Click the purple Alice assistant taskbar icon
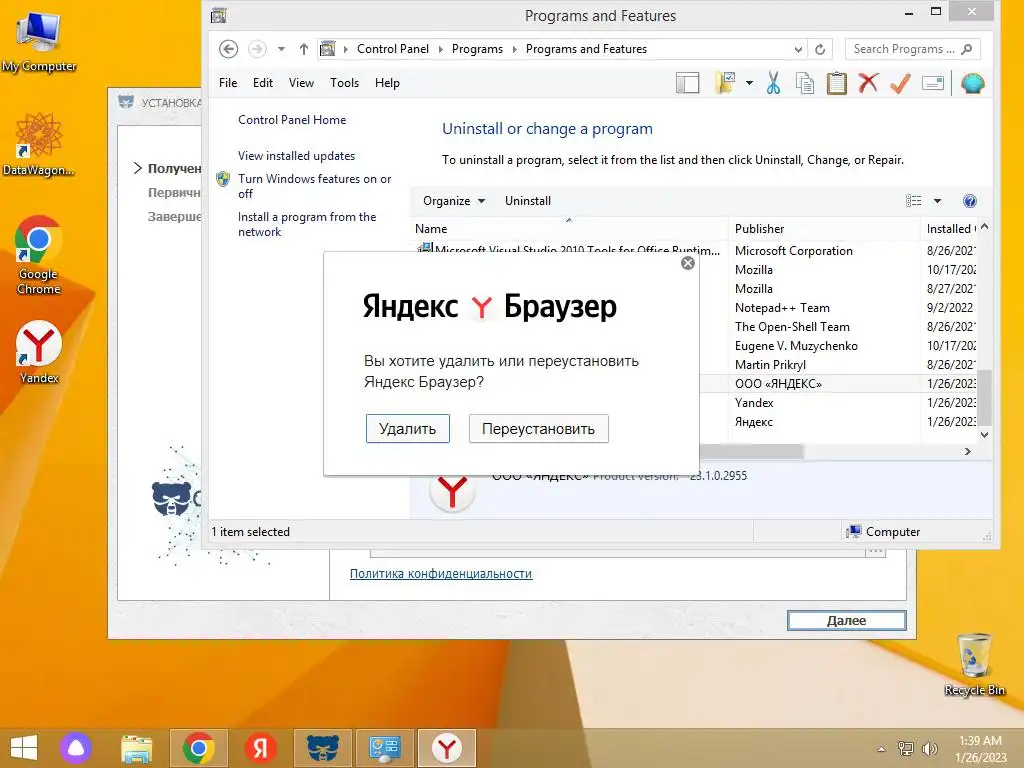1024x768 pixels. (76, 748)
